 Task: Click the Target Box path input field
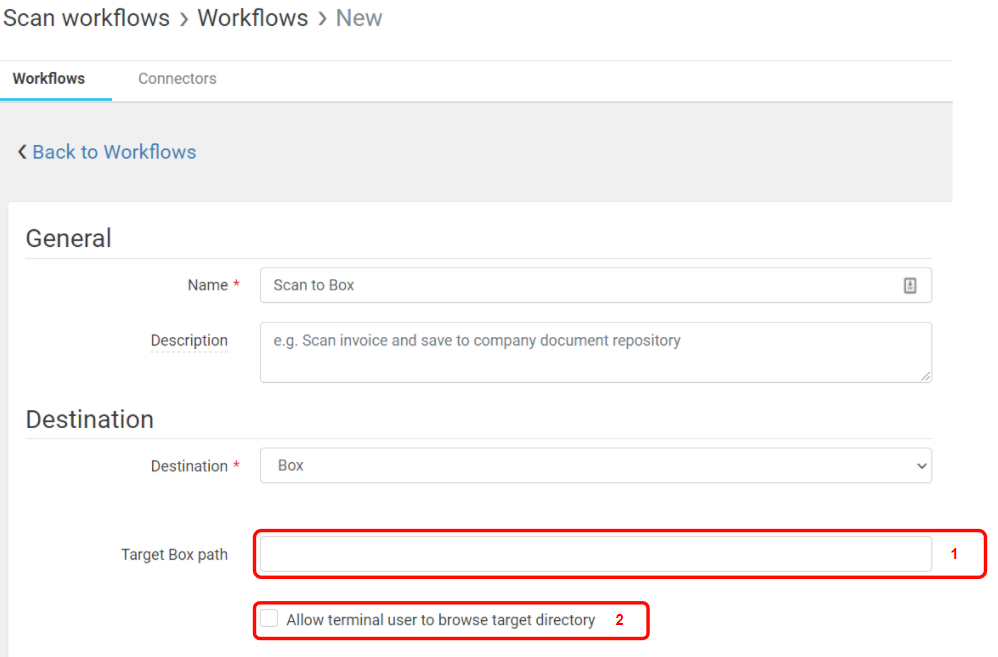pyautogui.click(x=595, y=554)
